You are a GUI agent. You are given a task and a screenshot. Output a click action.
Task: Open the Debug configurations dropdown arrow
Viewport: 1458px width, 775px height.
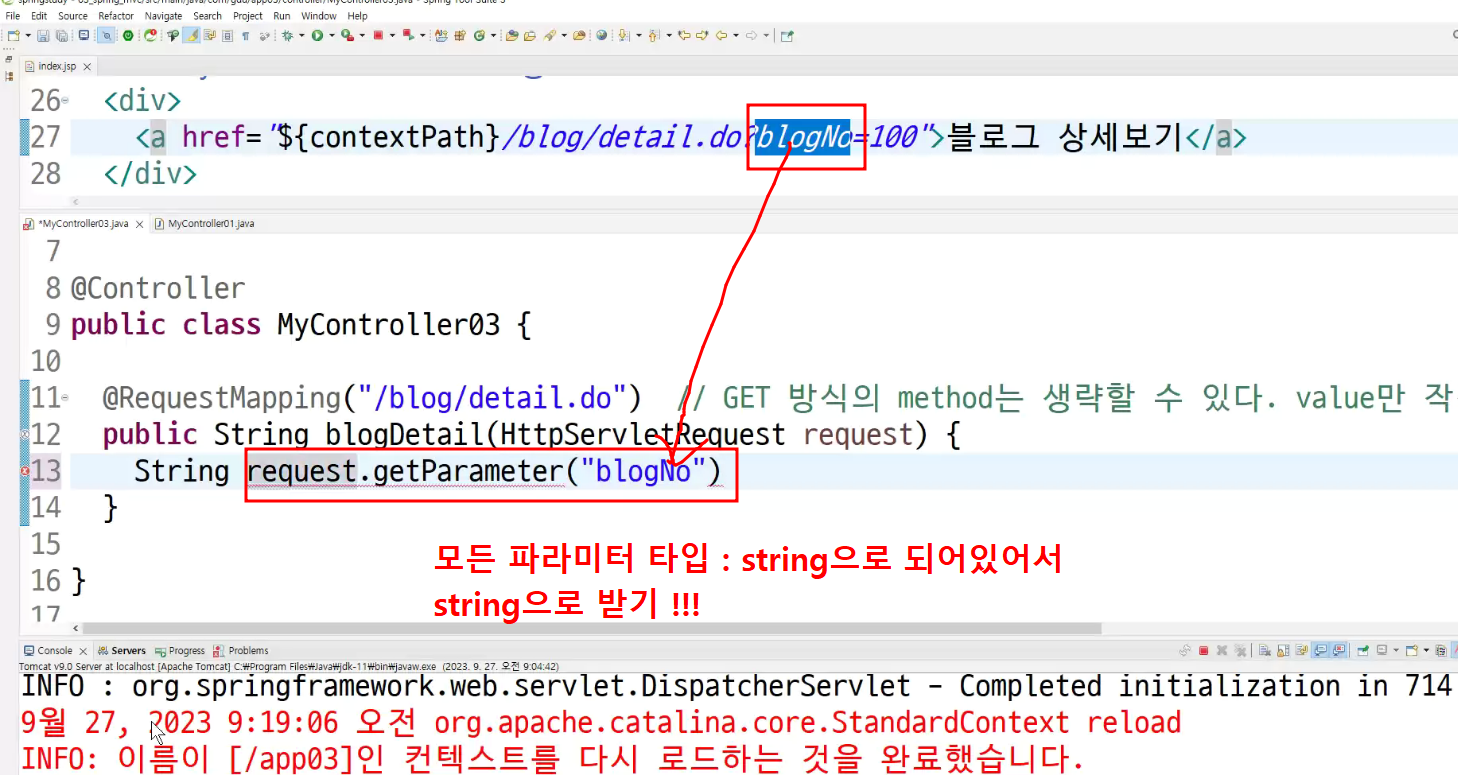pyautogui.click(x=301, y=35)
